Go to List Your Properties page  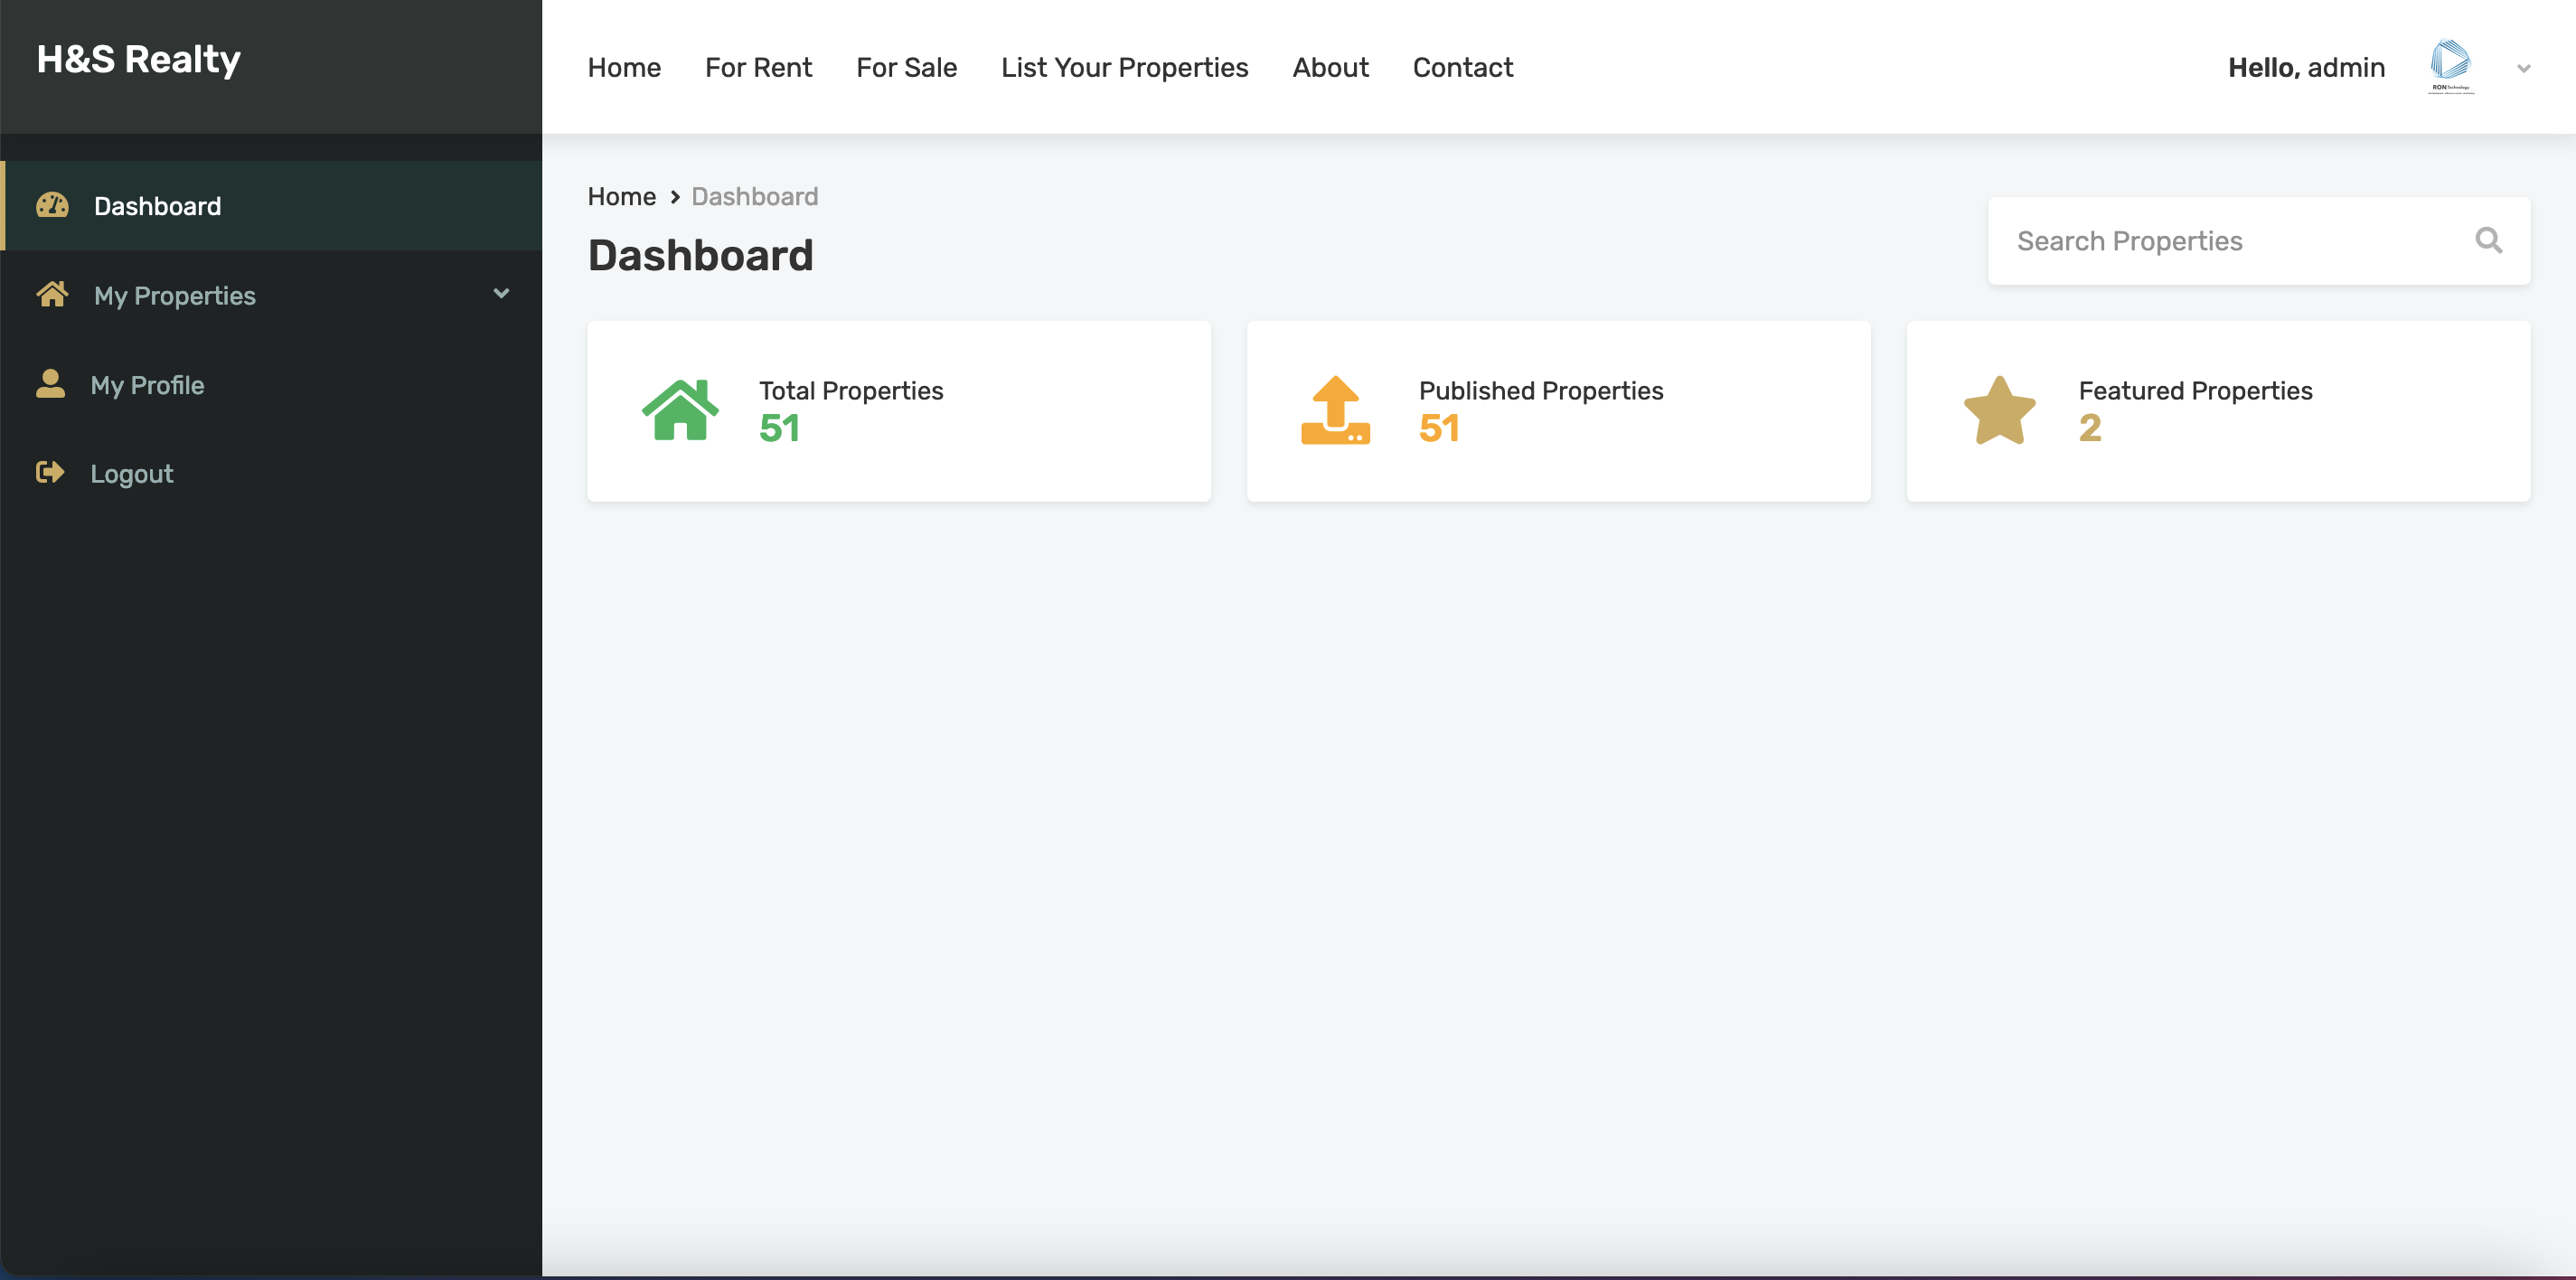coord(1124,67)
